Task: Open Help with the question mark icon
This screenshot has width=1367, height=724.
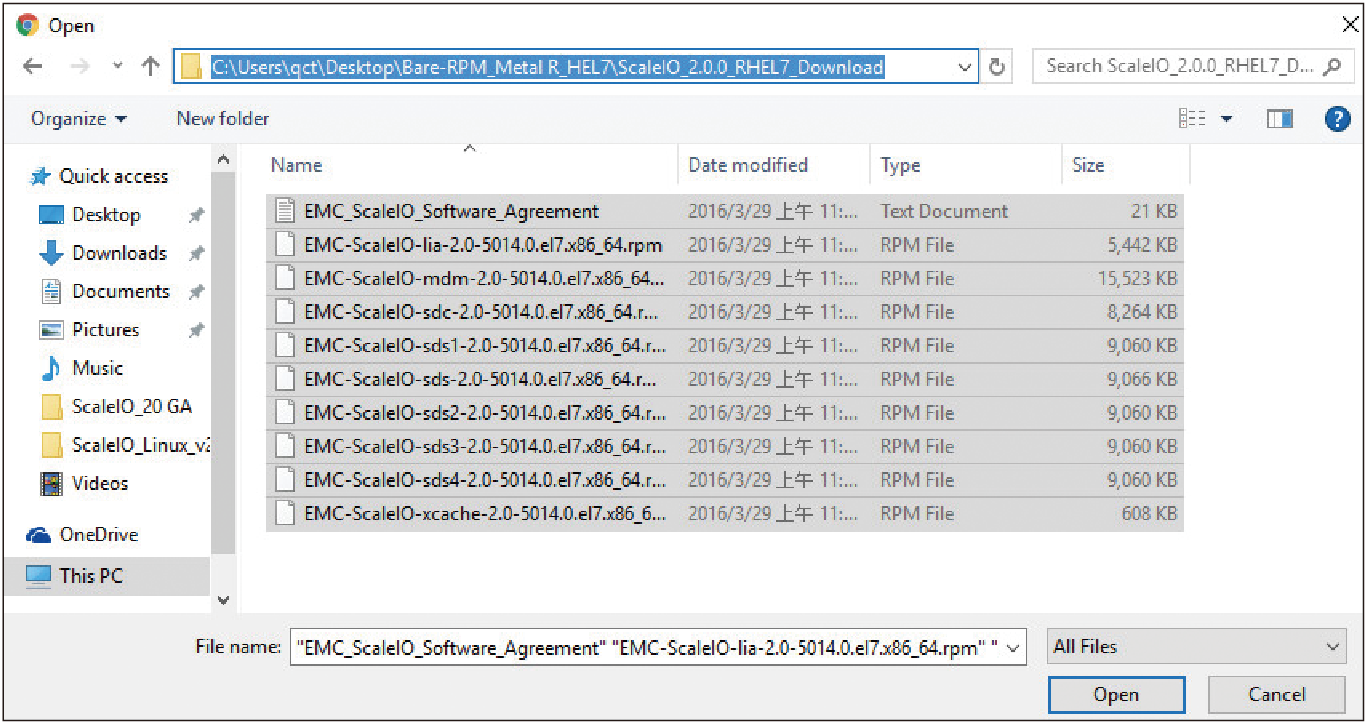Action: pyautogui.click(x=1337, y=119)
